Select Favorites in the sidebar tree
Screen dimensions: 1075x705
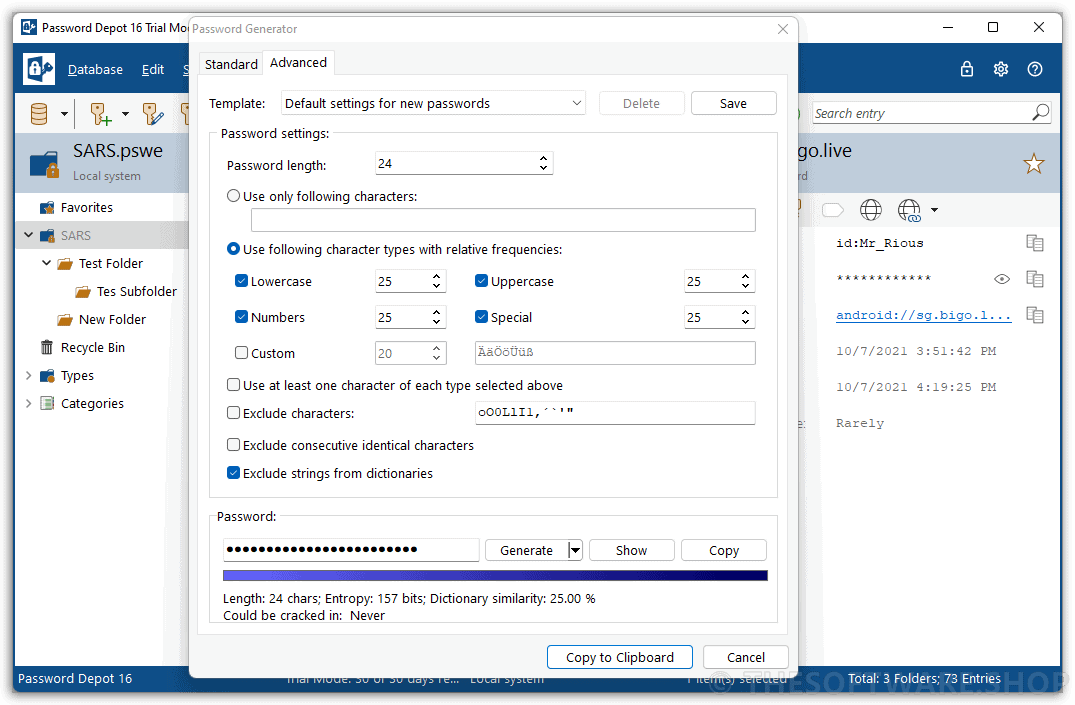[86, 207]
